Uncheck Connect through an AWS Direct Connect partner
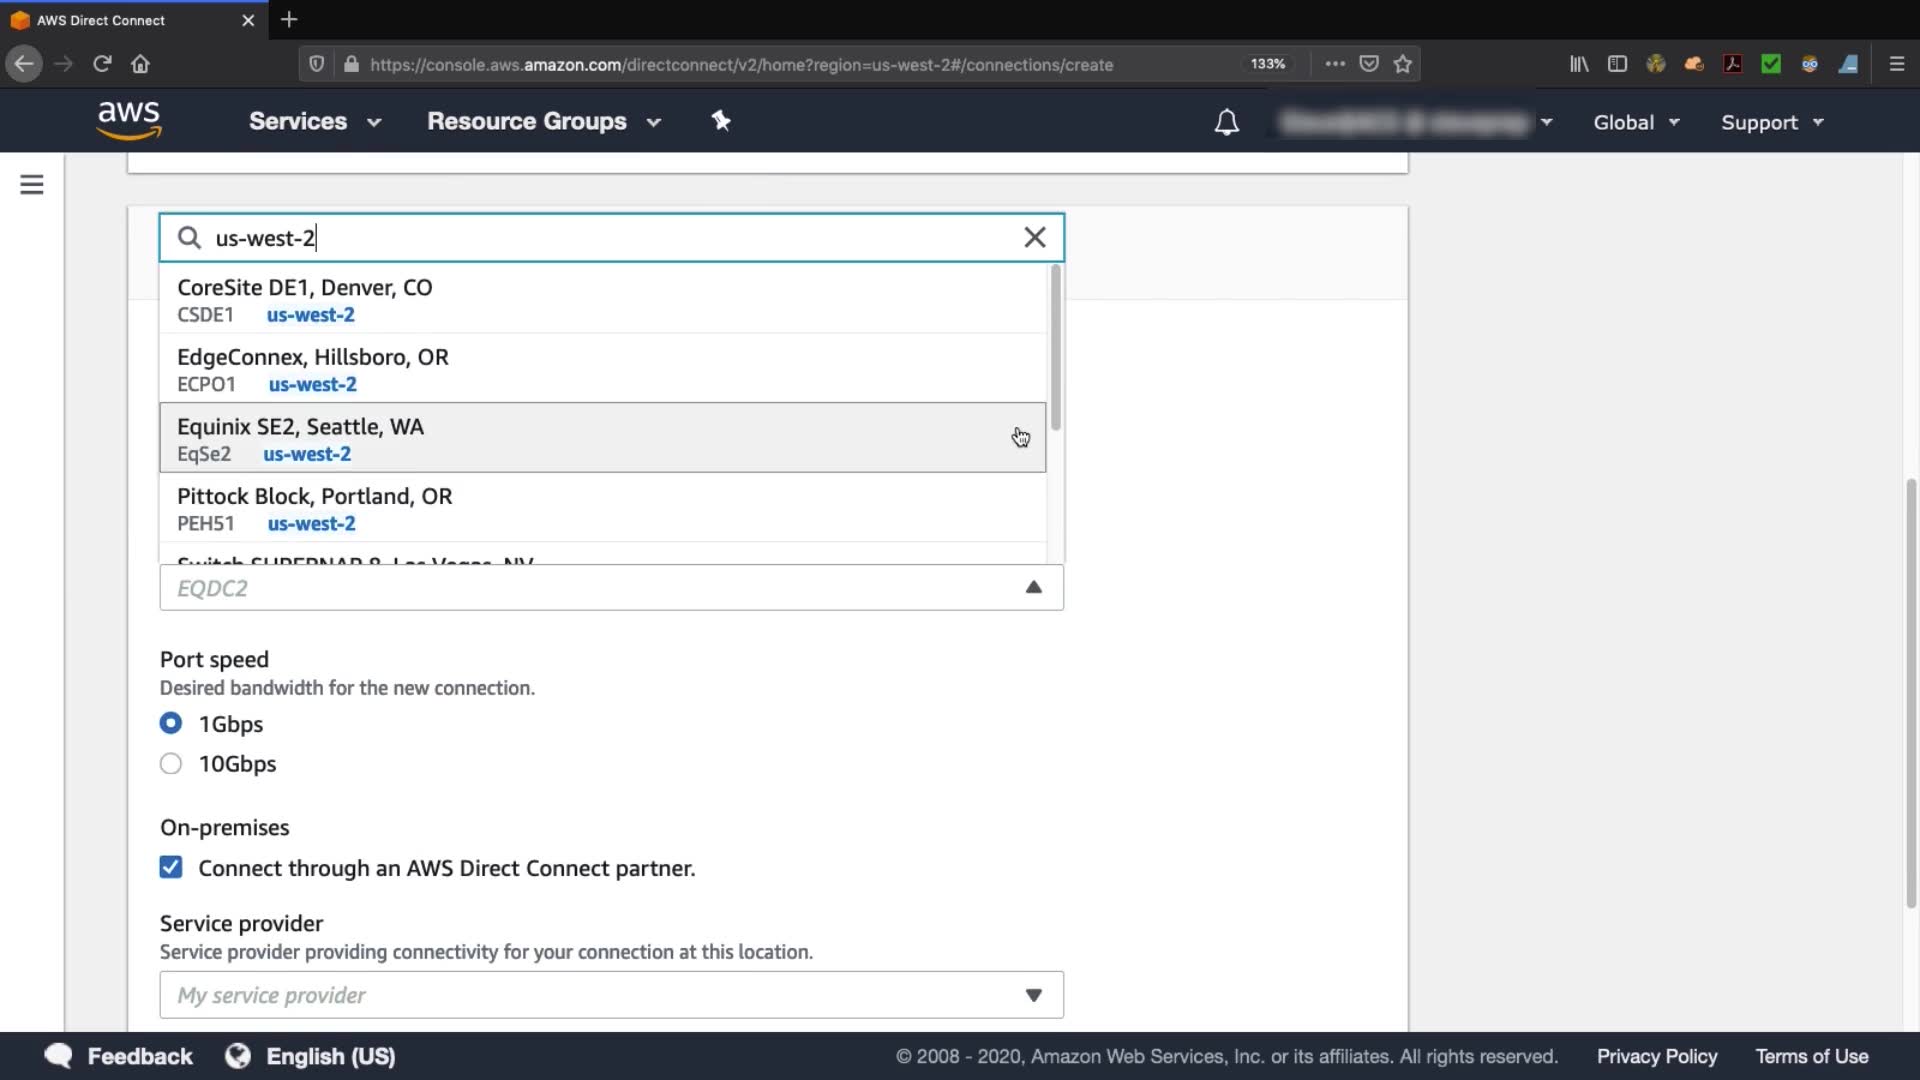The image size is (1920, 1080). point(171,867)
